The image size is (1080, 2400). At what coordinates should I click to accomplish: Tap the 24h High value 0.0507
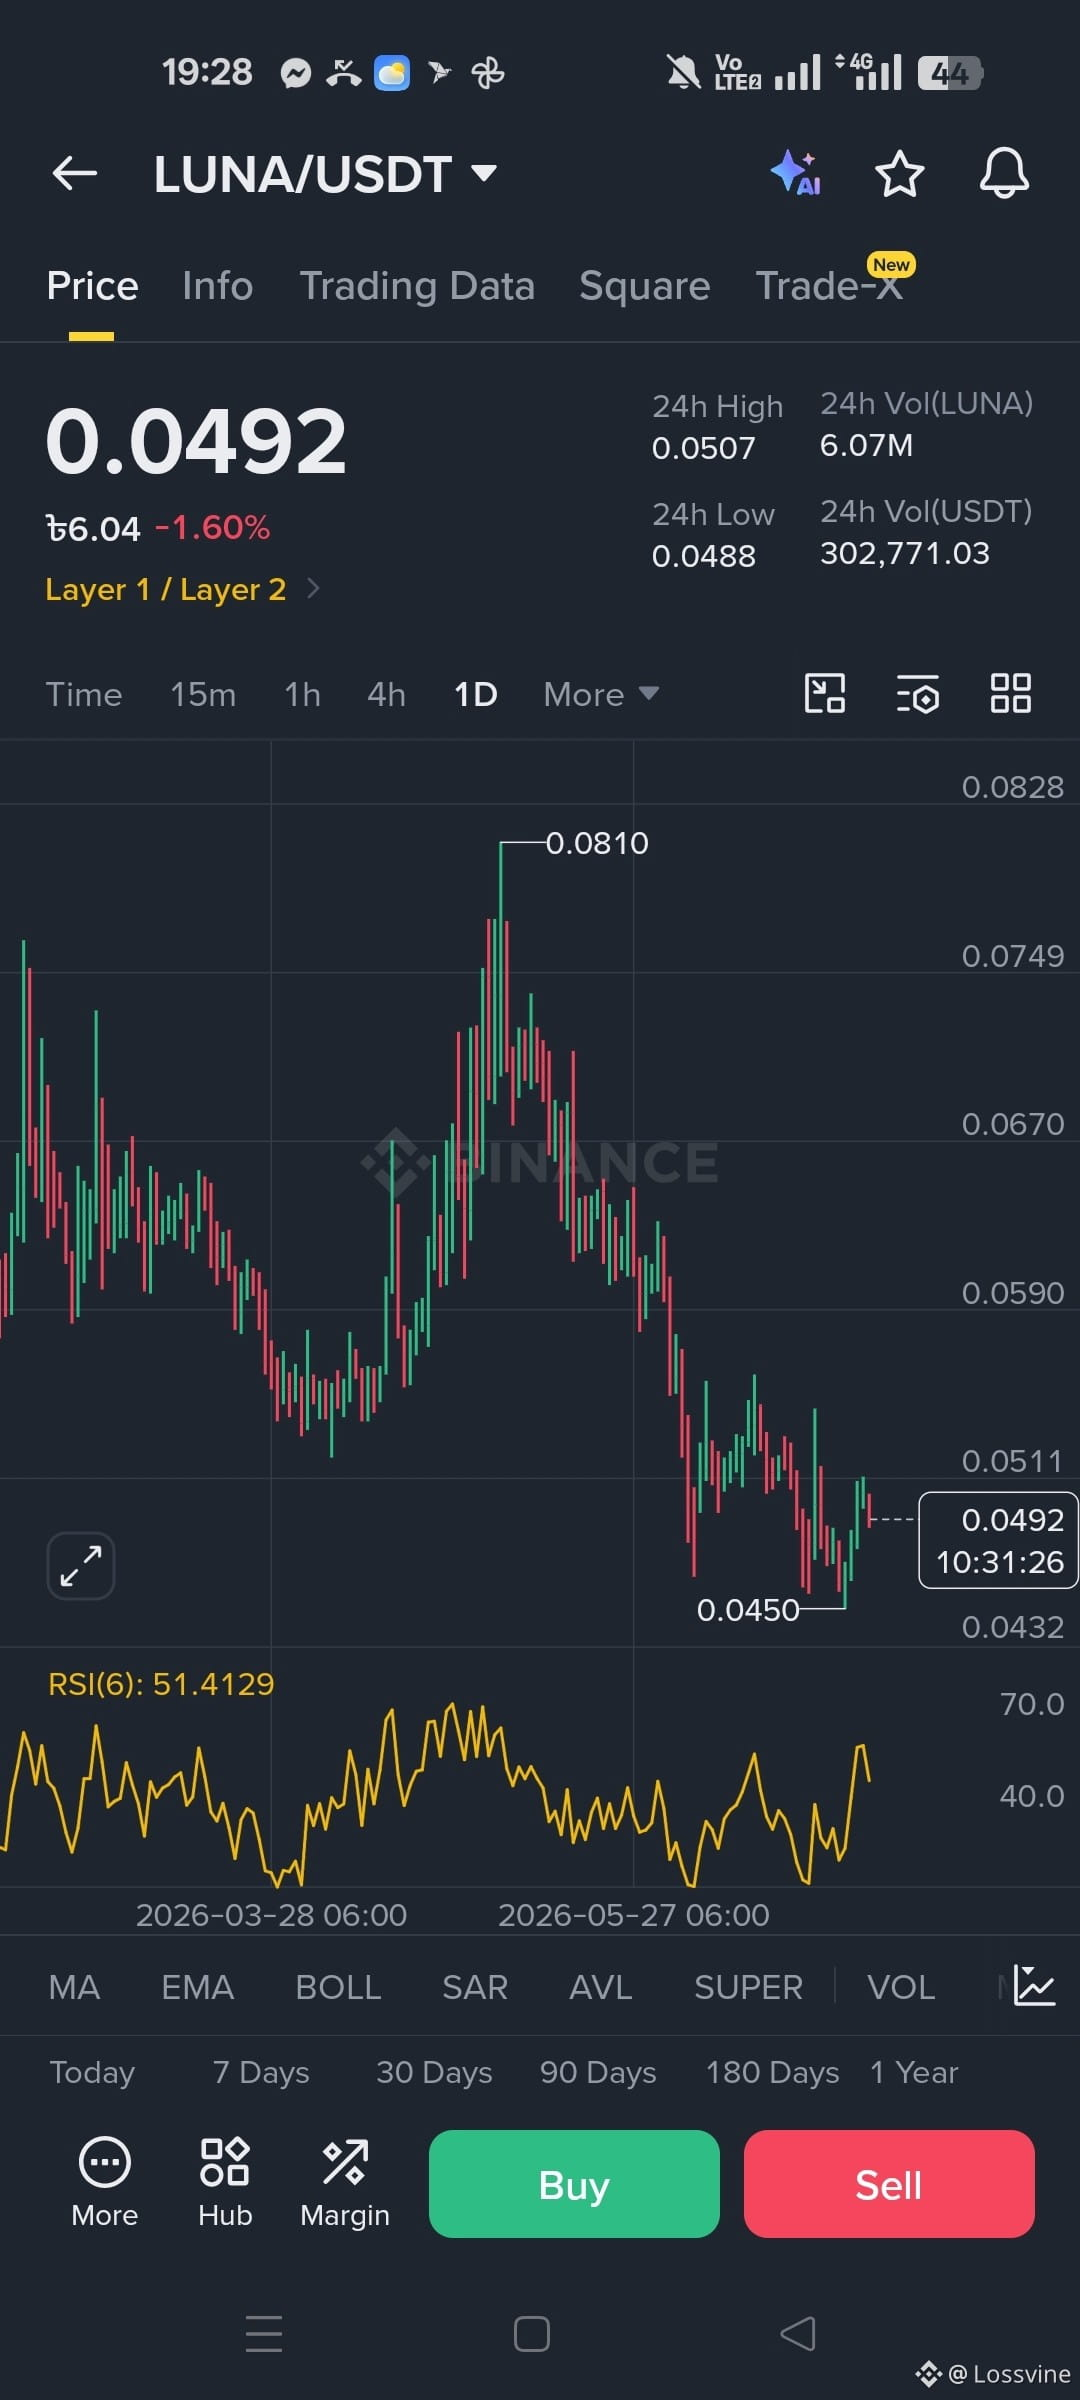click(704, 448)
